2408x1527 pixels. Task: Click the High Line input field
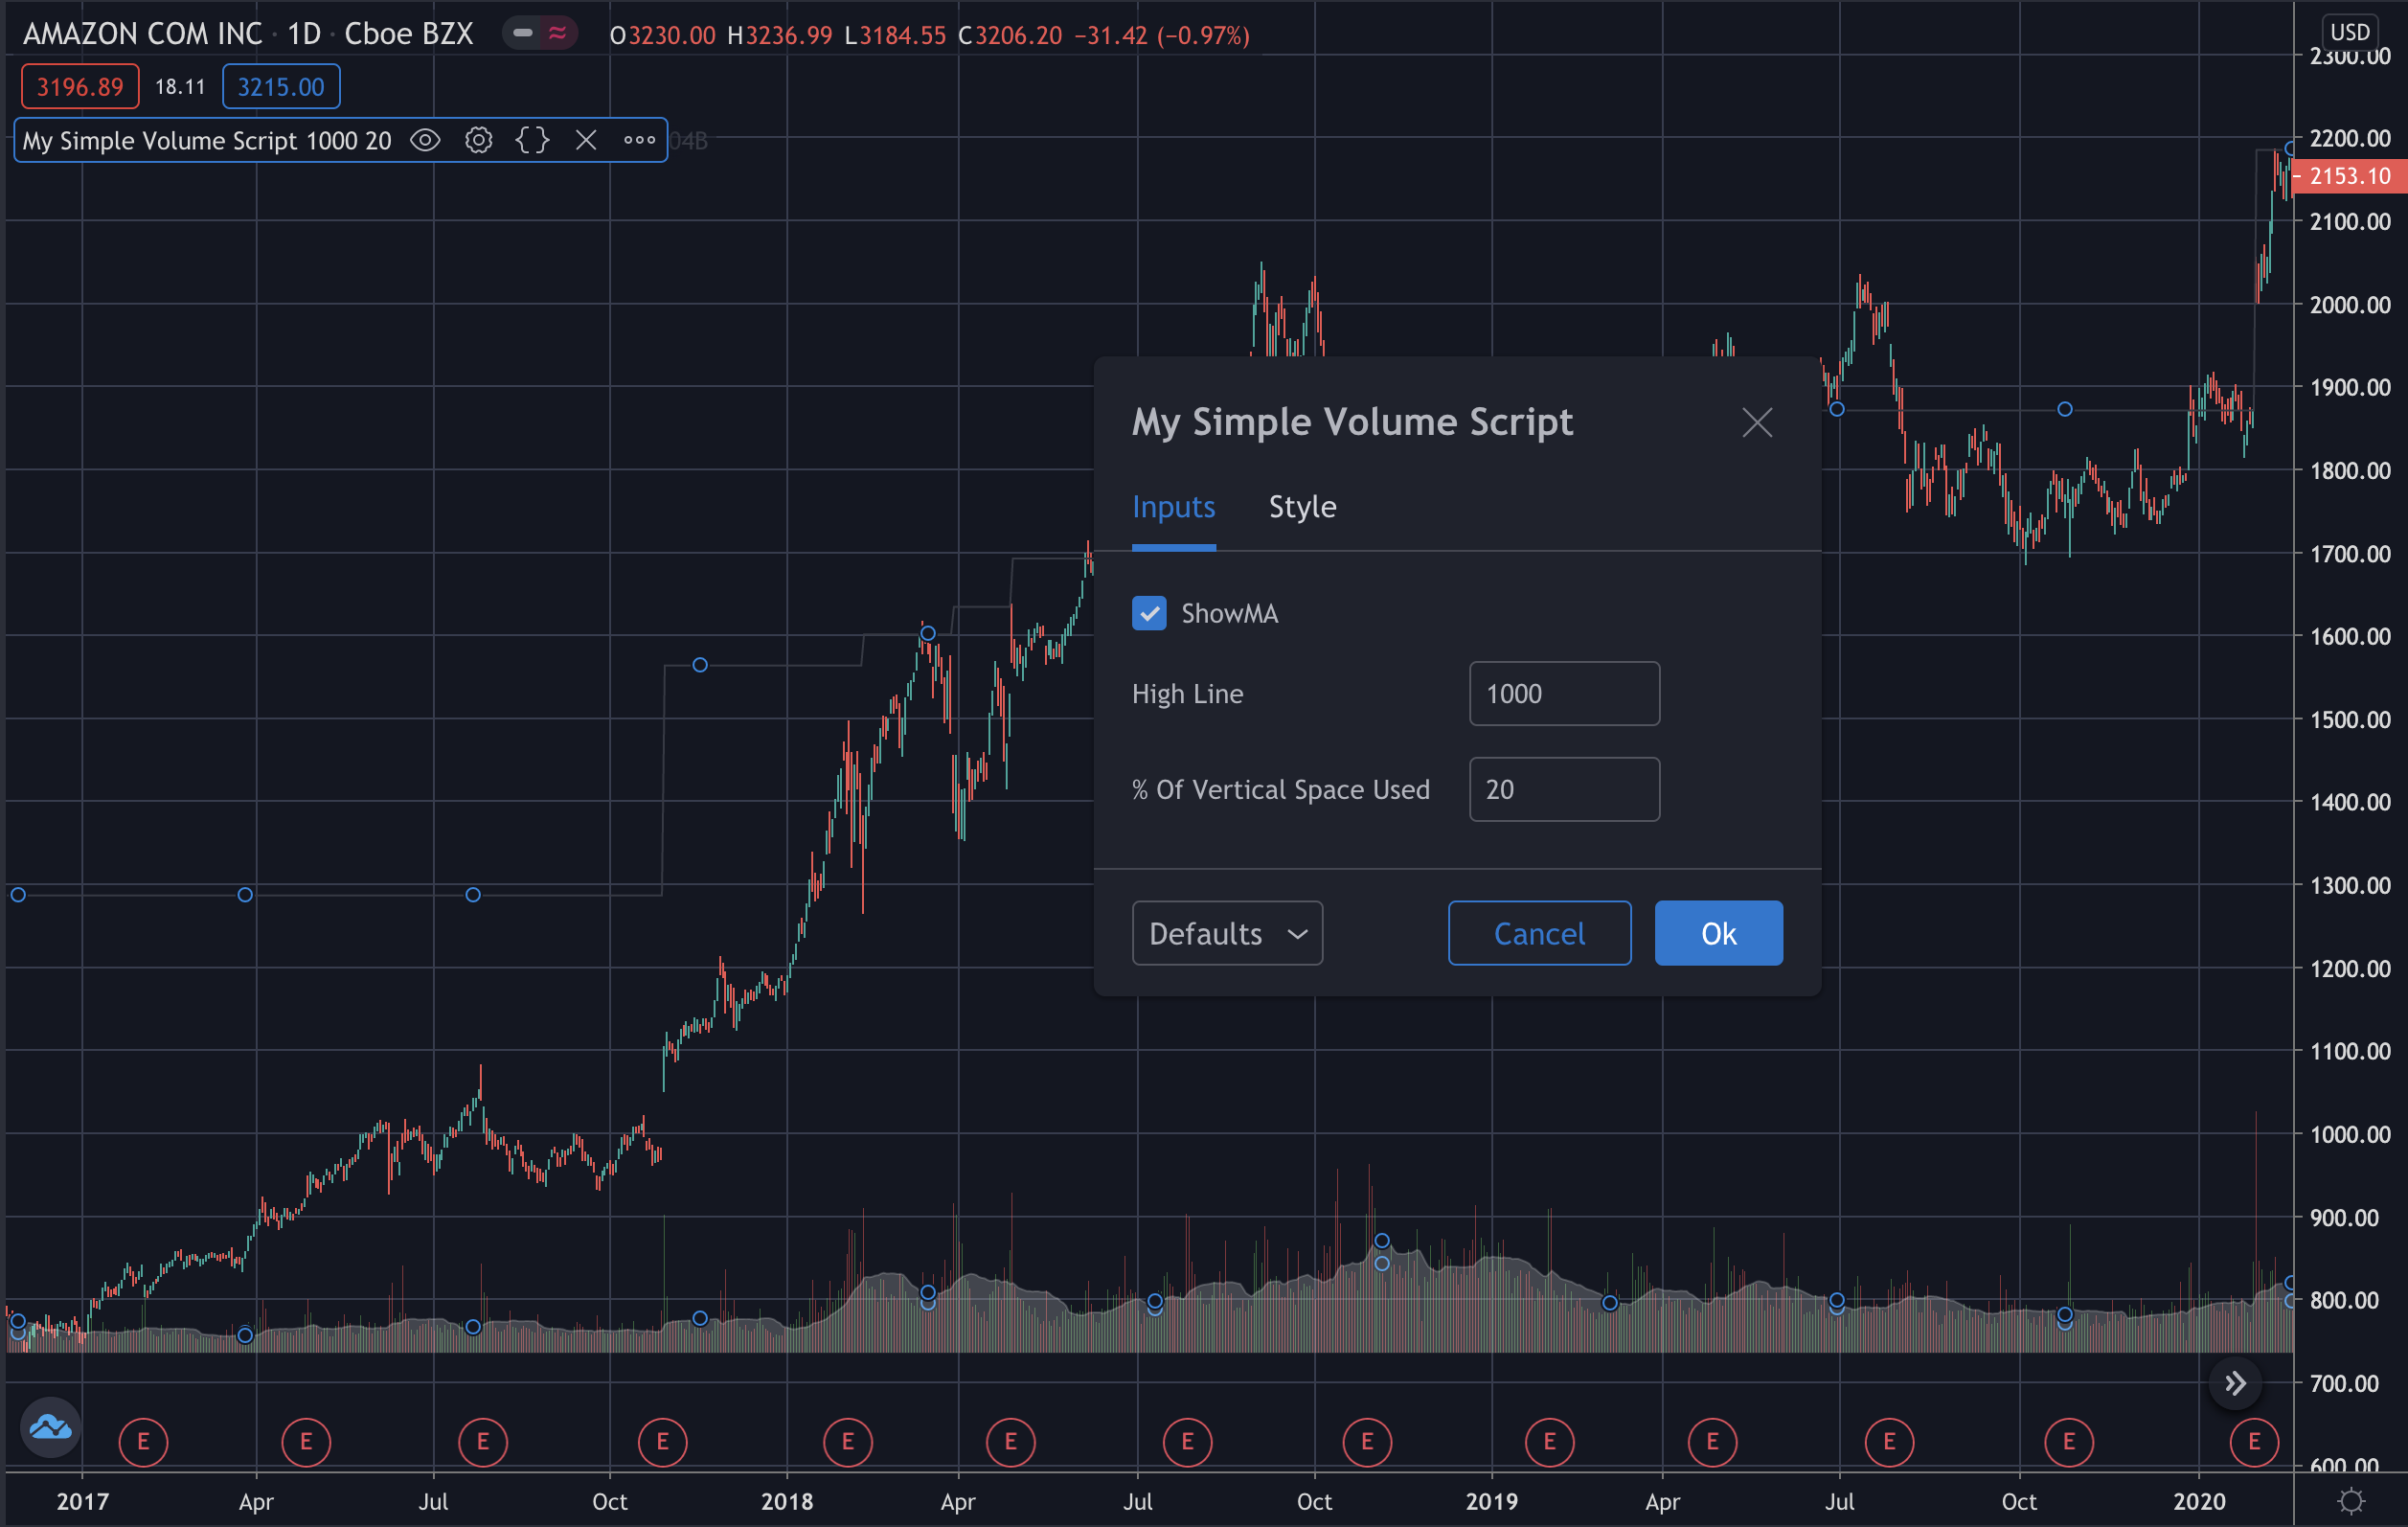(1564, 693)
